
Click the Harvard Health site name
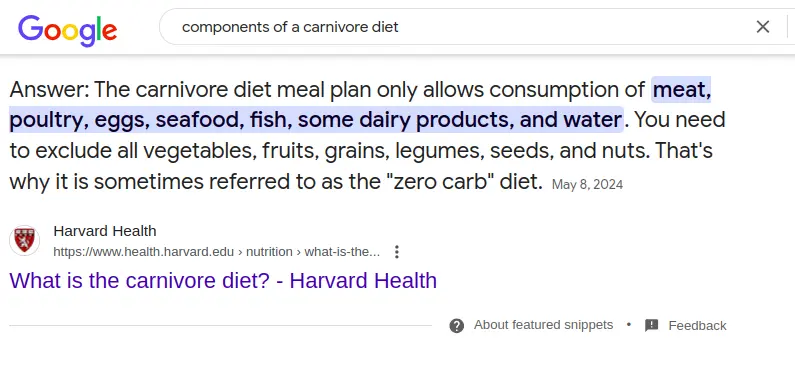click(105, 231)
